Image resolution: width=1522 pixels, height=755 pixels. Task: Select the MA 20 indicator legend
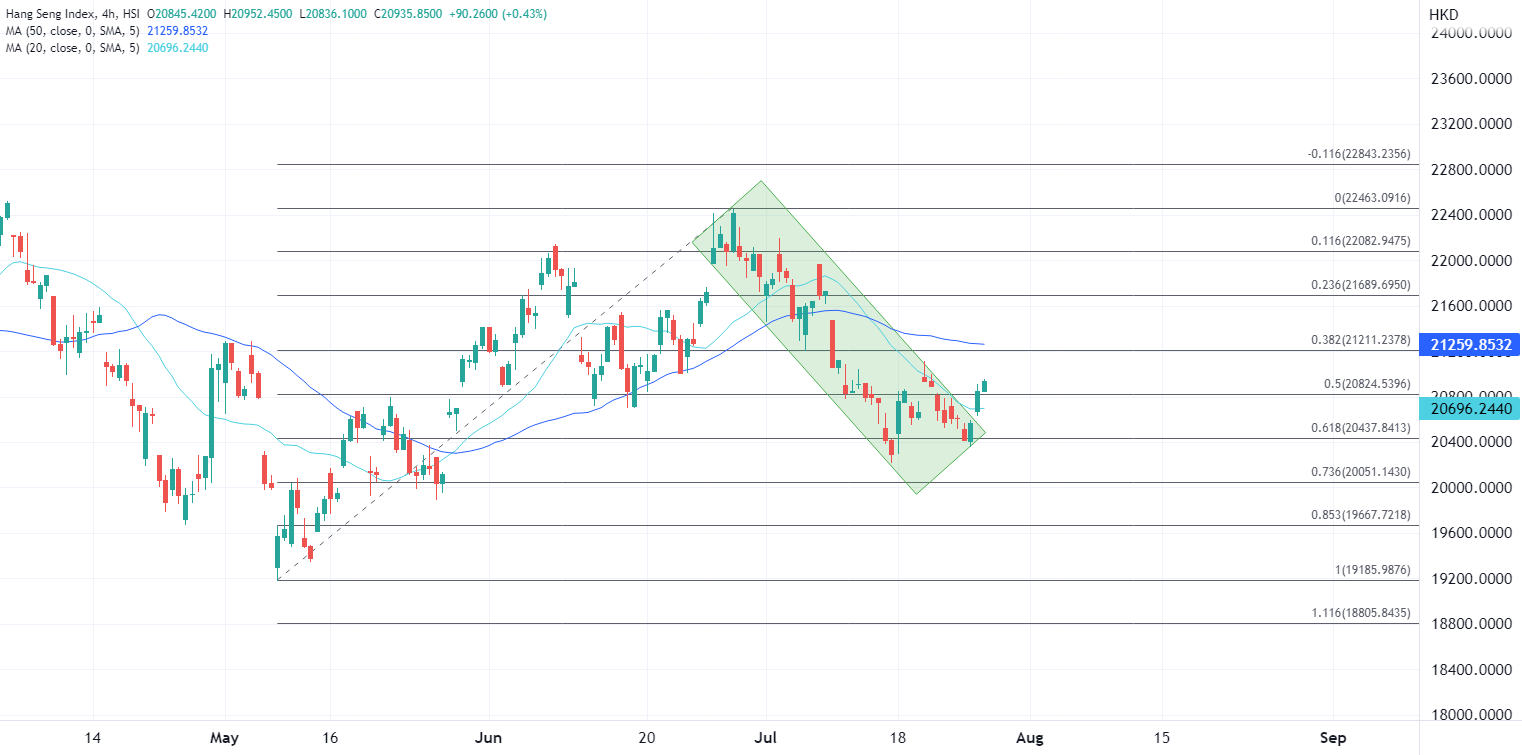click(x=71, y=47)
